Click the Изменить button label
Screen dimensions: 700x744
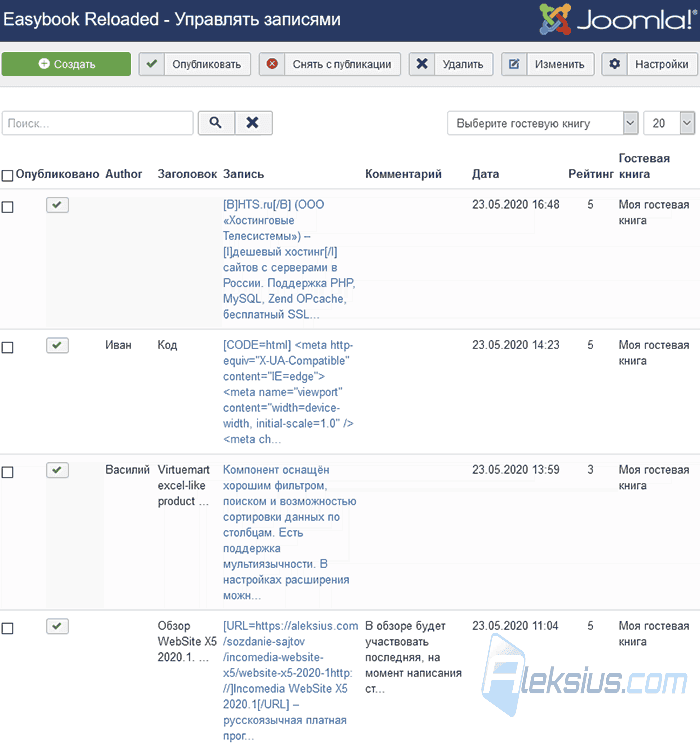coord(560,64)
